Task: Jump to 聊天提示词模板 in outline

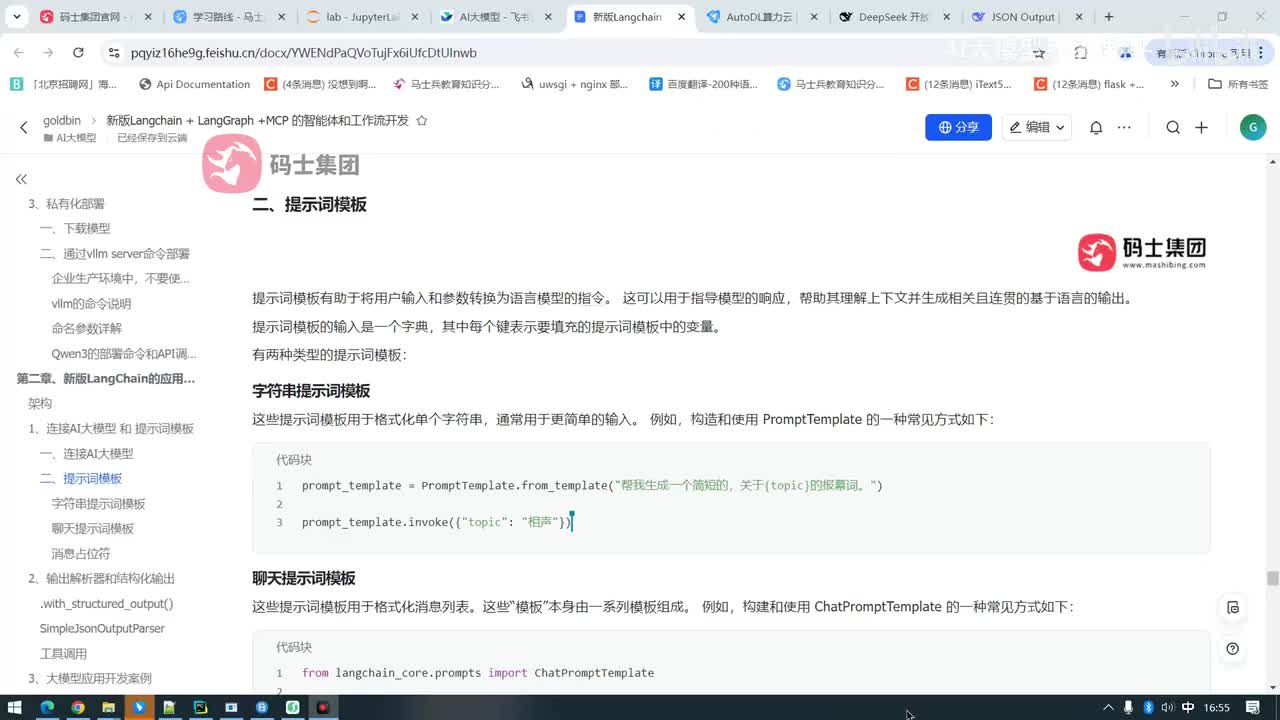Action: (x=93, y=528)
